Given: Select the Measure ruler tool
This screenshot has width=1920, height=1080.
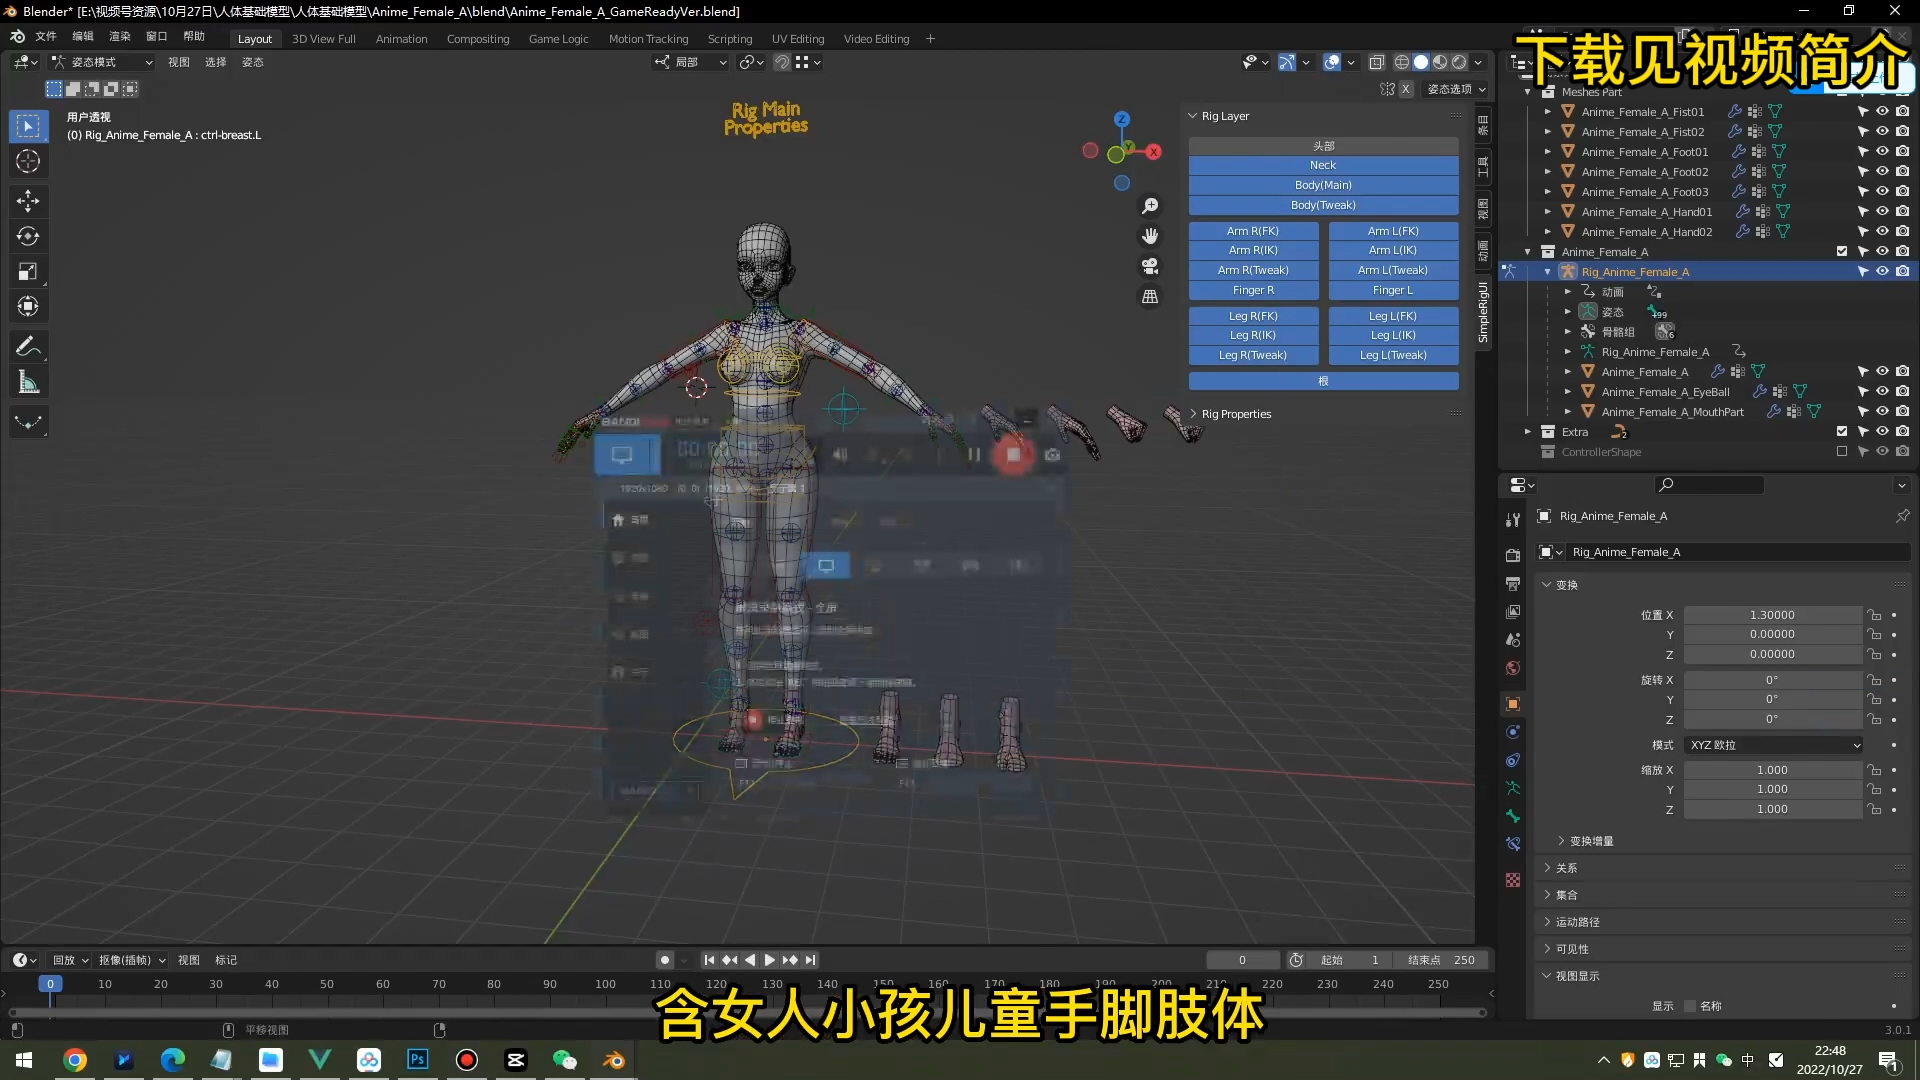Looking at the screenshot, I should point(28,382).
